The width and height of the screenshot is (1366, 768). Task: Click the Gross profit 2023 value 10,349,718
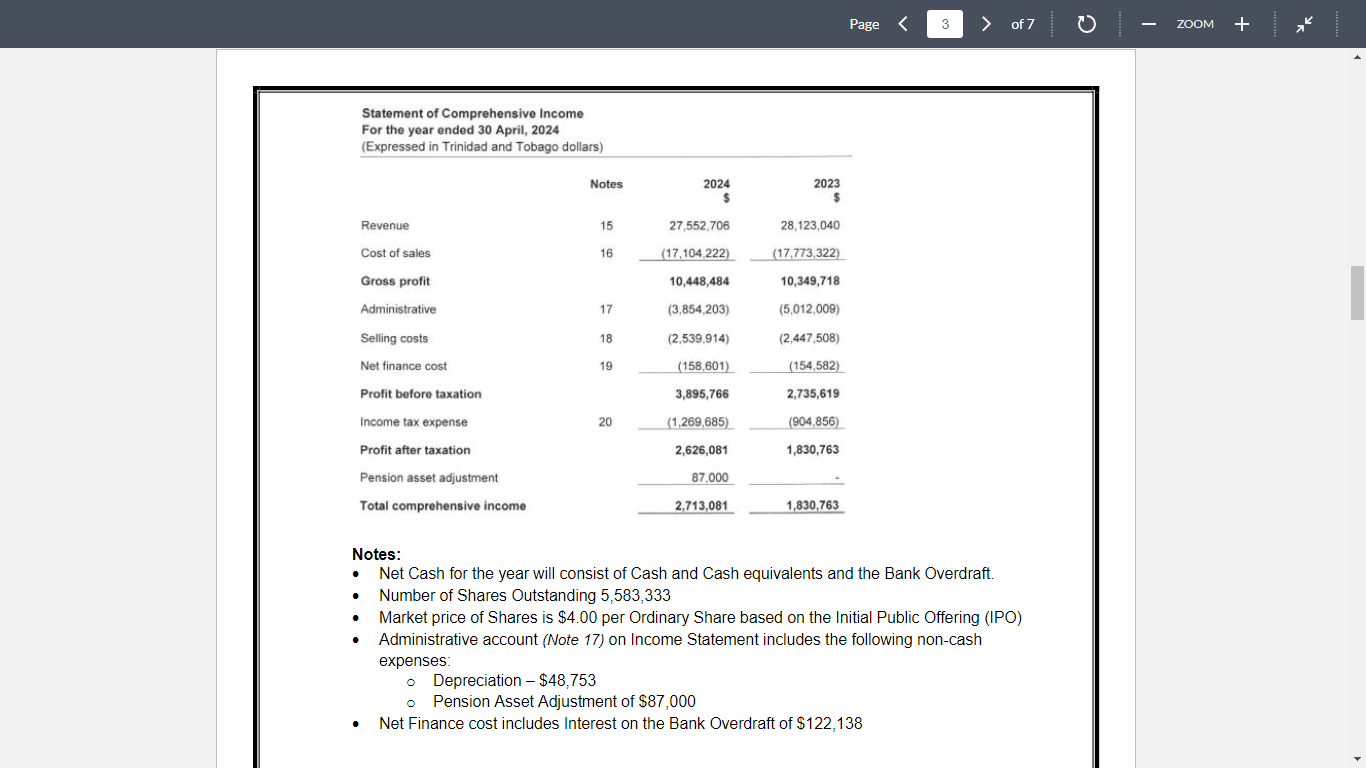point(810,282)
